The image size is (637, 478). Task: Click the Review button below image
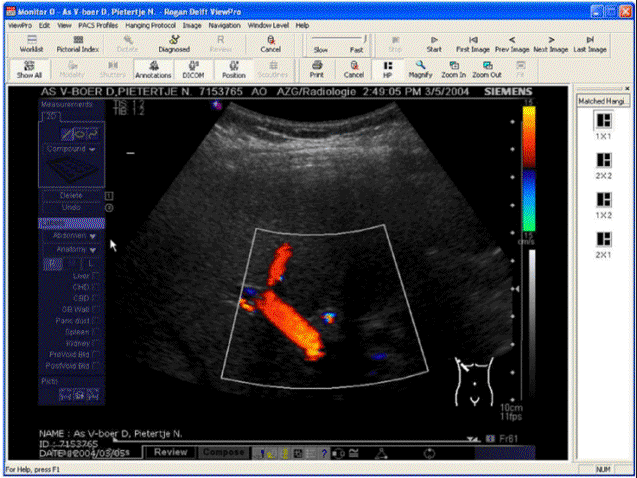pos(170,452)
